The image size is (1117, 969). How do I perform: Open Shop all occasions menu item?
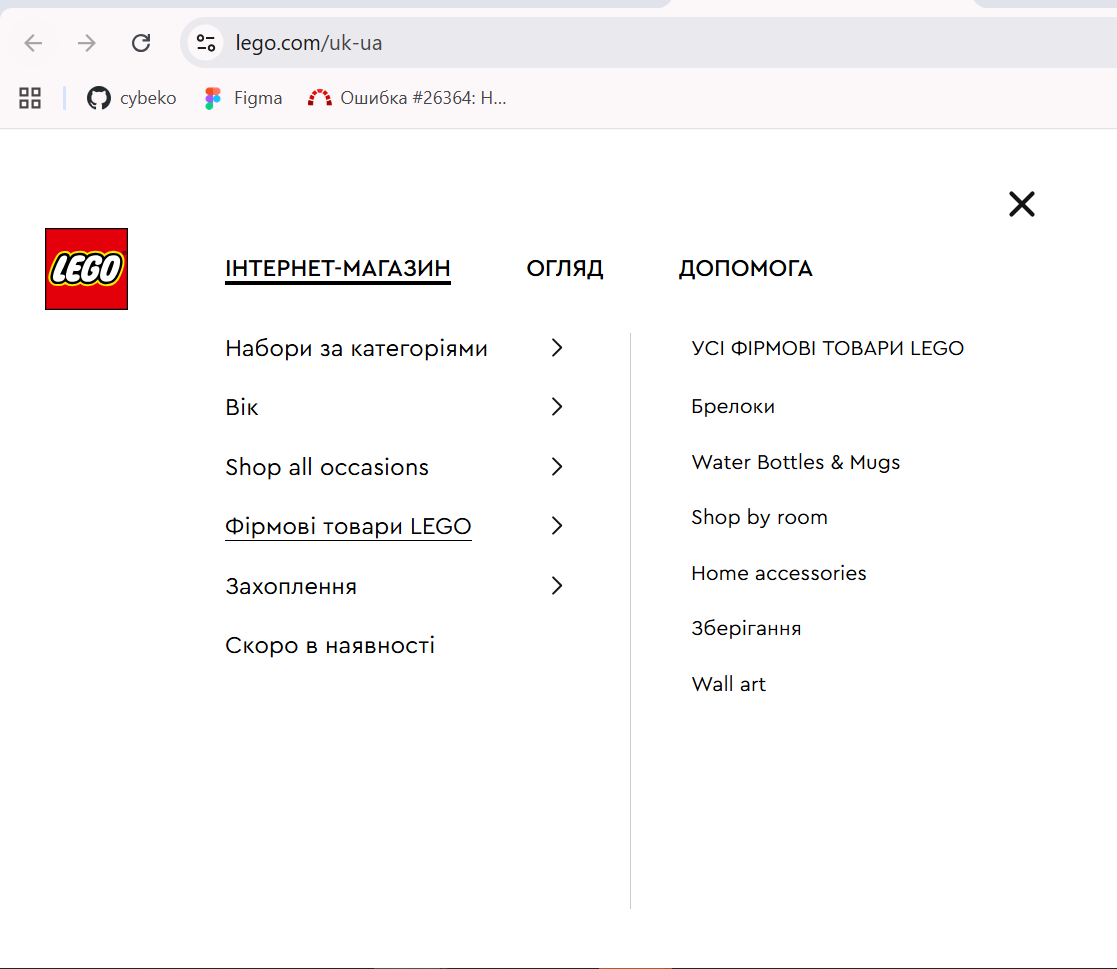point(327,467)
